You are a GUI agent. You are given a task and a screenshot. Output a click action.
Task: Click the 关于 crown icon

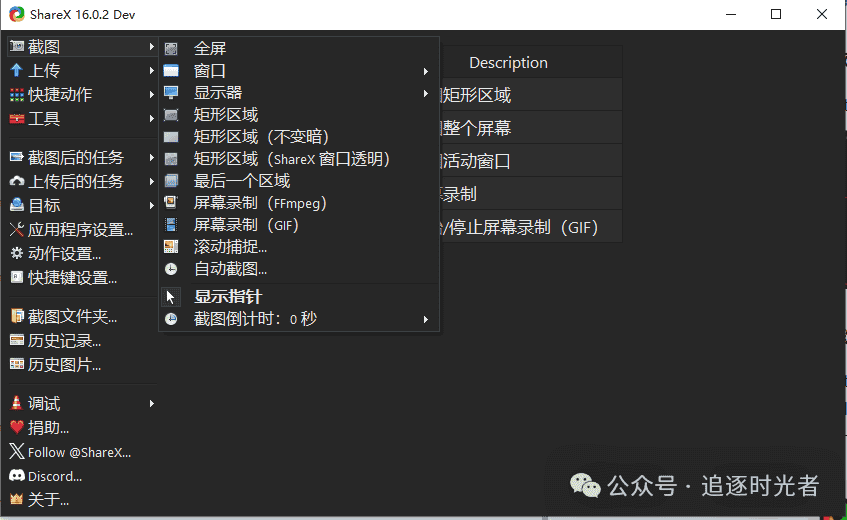tap(17, 499)
